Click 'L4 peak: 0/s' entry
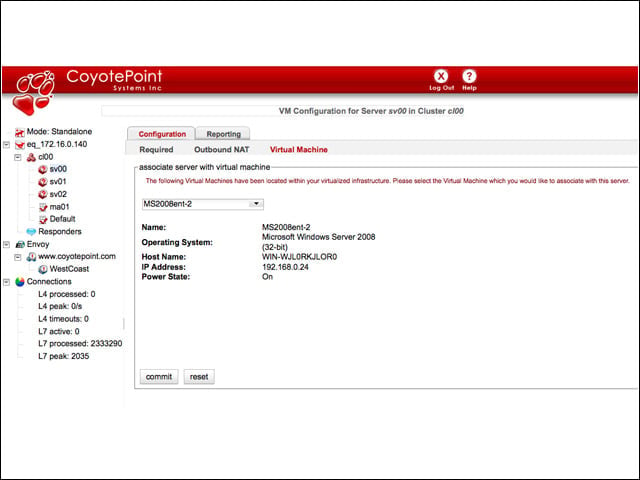 tap(60, 307)
